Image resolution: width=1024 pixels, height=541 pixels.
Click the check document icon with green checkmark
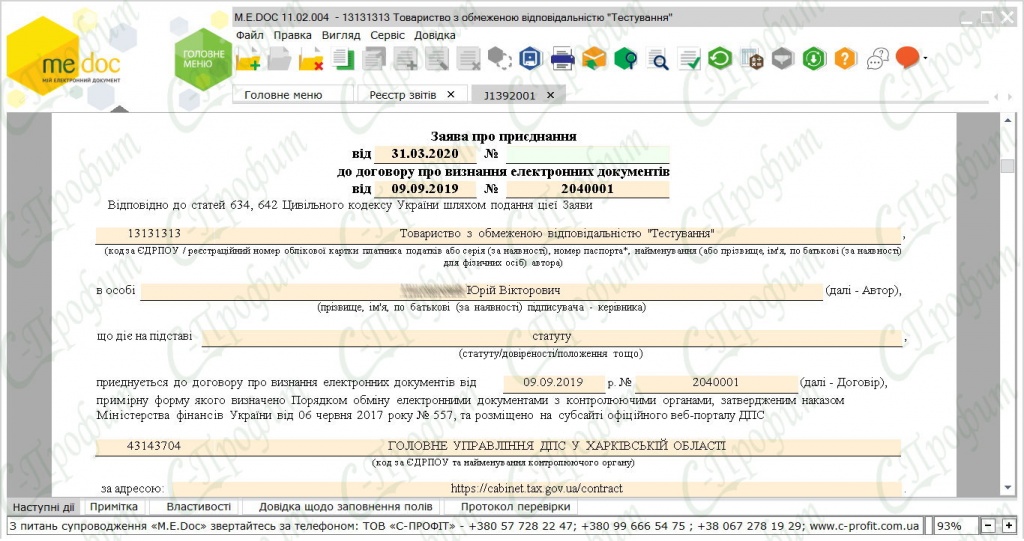688,59
